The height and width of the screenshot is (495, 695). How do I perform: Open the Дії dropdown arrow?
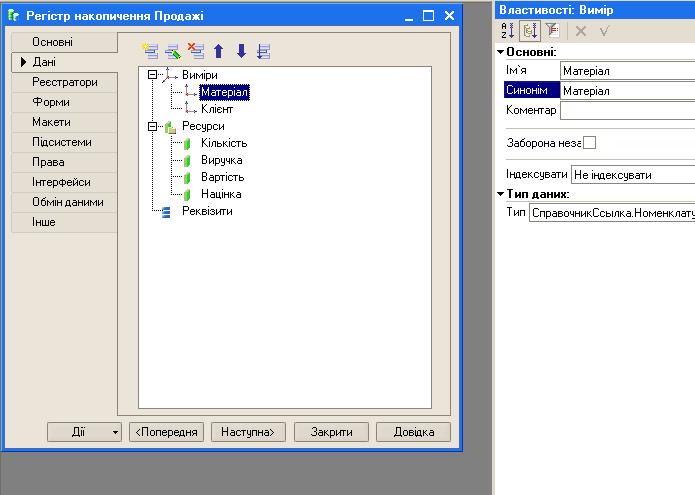click(x=115, y=432)
